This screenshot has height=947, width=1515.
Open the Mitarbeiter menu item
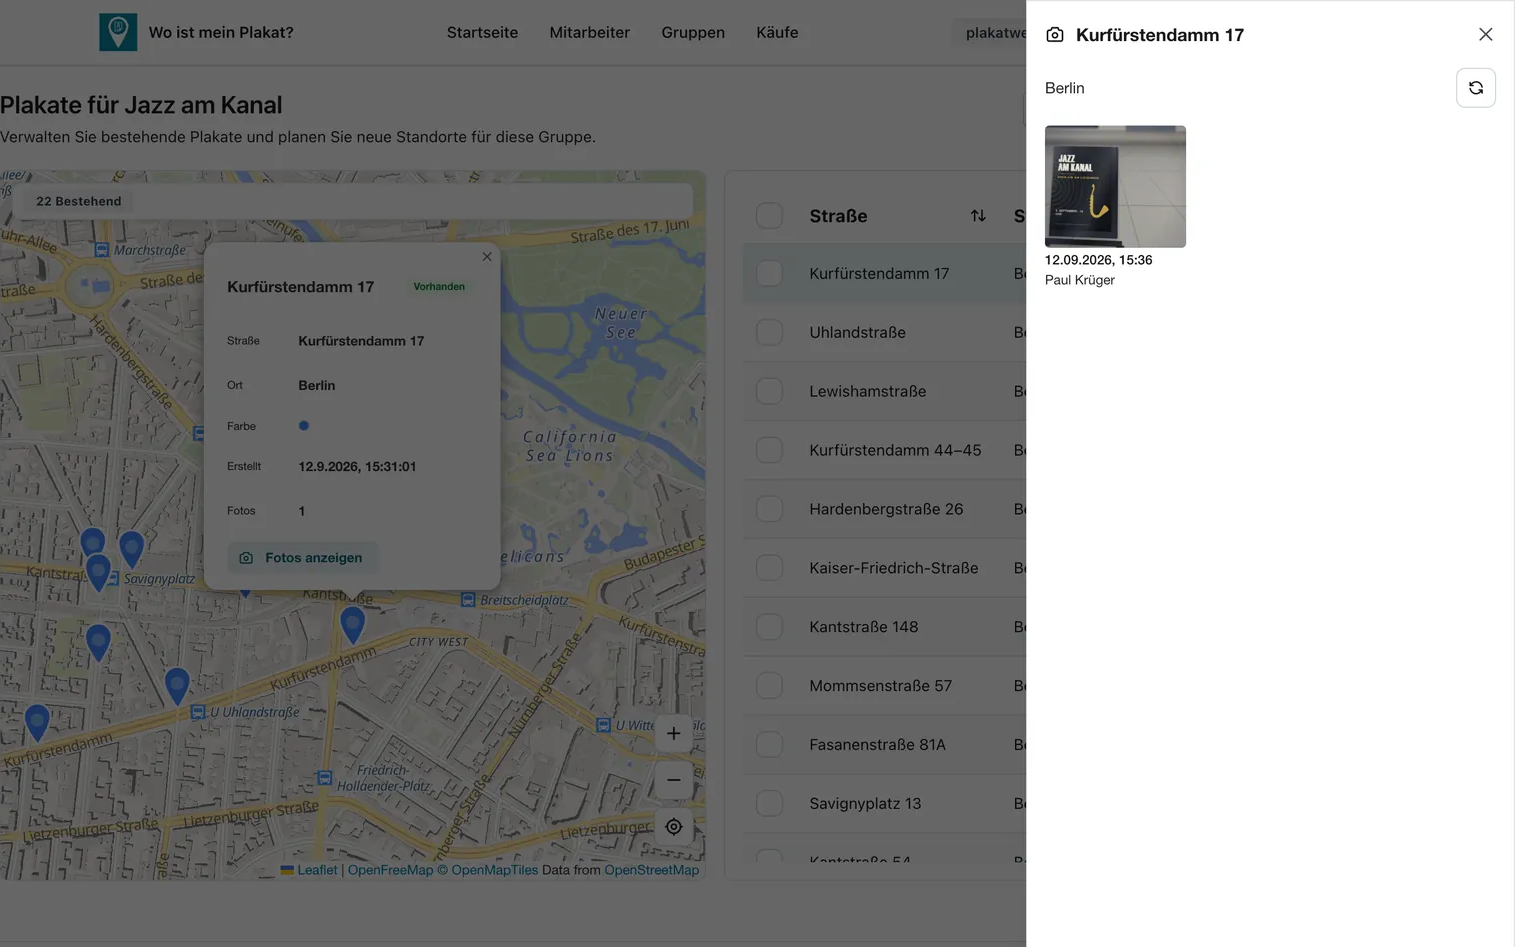[589, 32]
